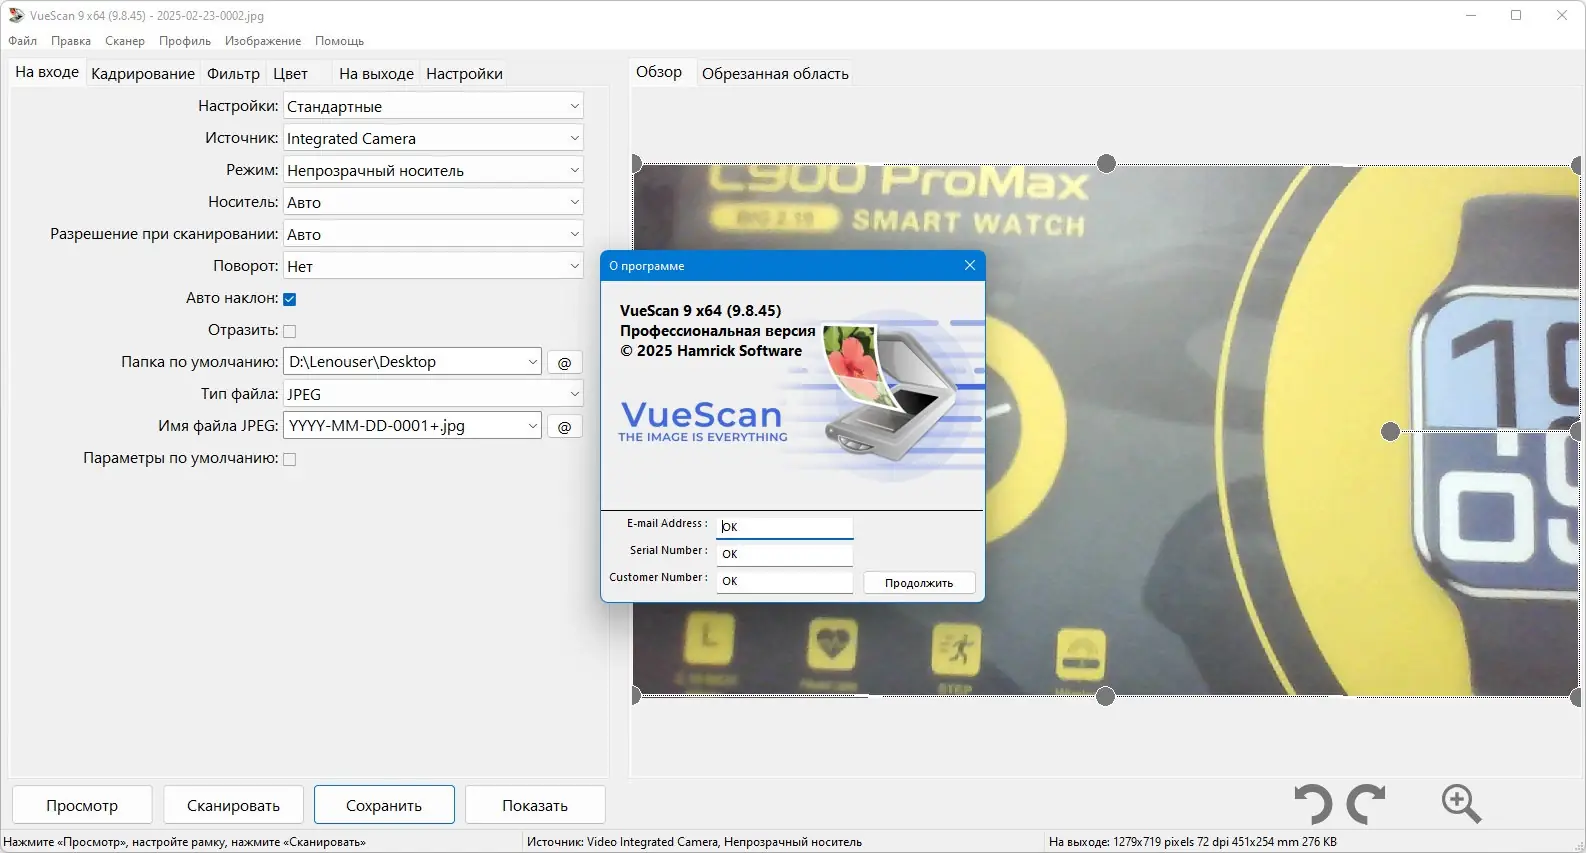Click status text 'Источник: Video Integrated Camera'
This screenshot has width=1586, height=853.
pyautogui.click(x=694, y=842)
